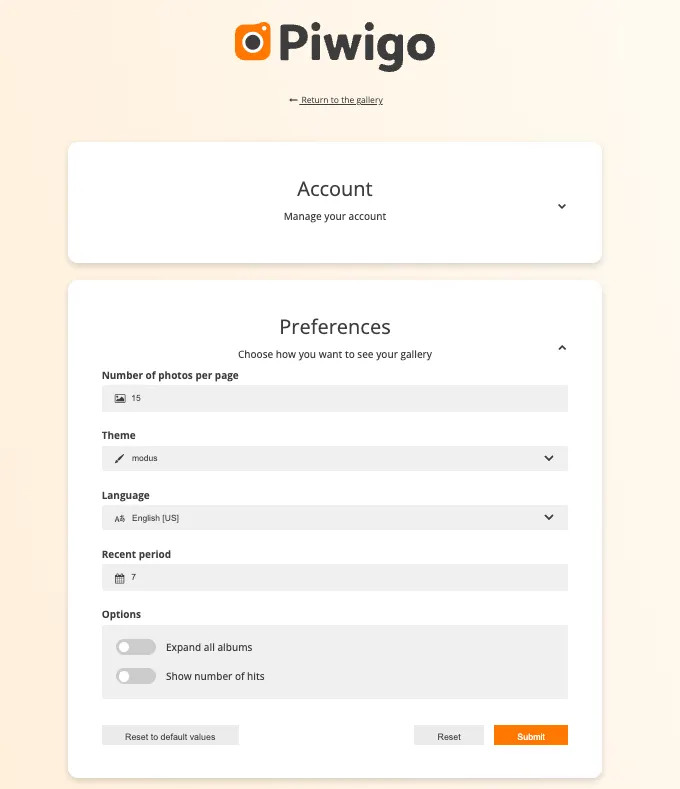Viewport: 680px width, 789px height.
Task: Click the calendar icon in Recent period
Action: coord(120,578)
